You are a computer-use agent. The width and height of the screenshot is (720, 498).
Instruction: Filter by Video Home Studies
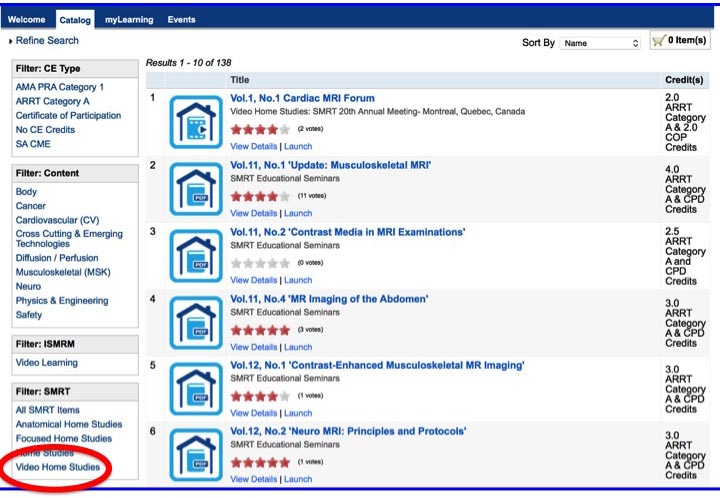pos(58,467)
